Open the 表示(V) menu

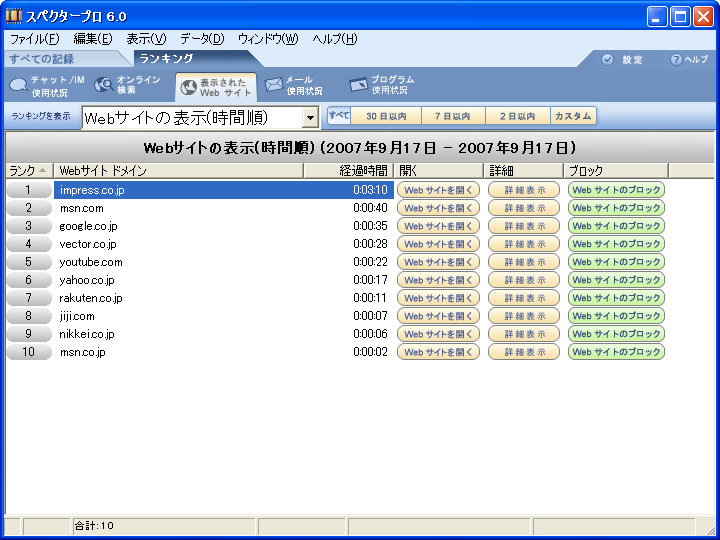(146, 39)
